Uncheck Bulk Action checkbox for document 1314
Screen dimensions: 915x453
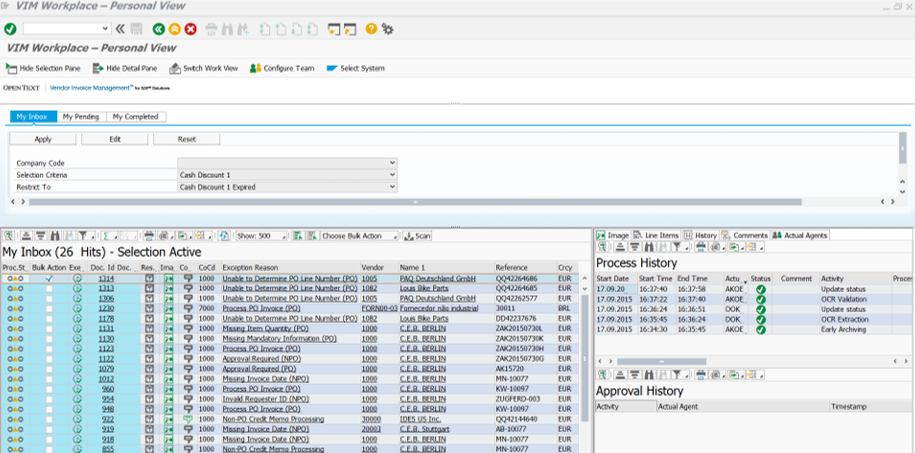49,279
